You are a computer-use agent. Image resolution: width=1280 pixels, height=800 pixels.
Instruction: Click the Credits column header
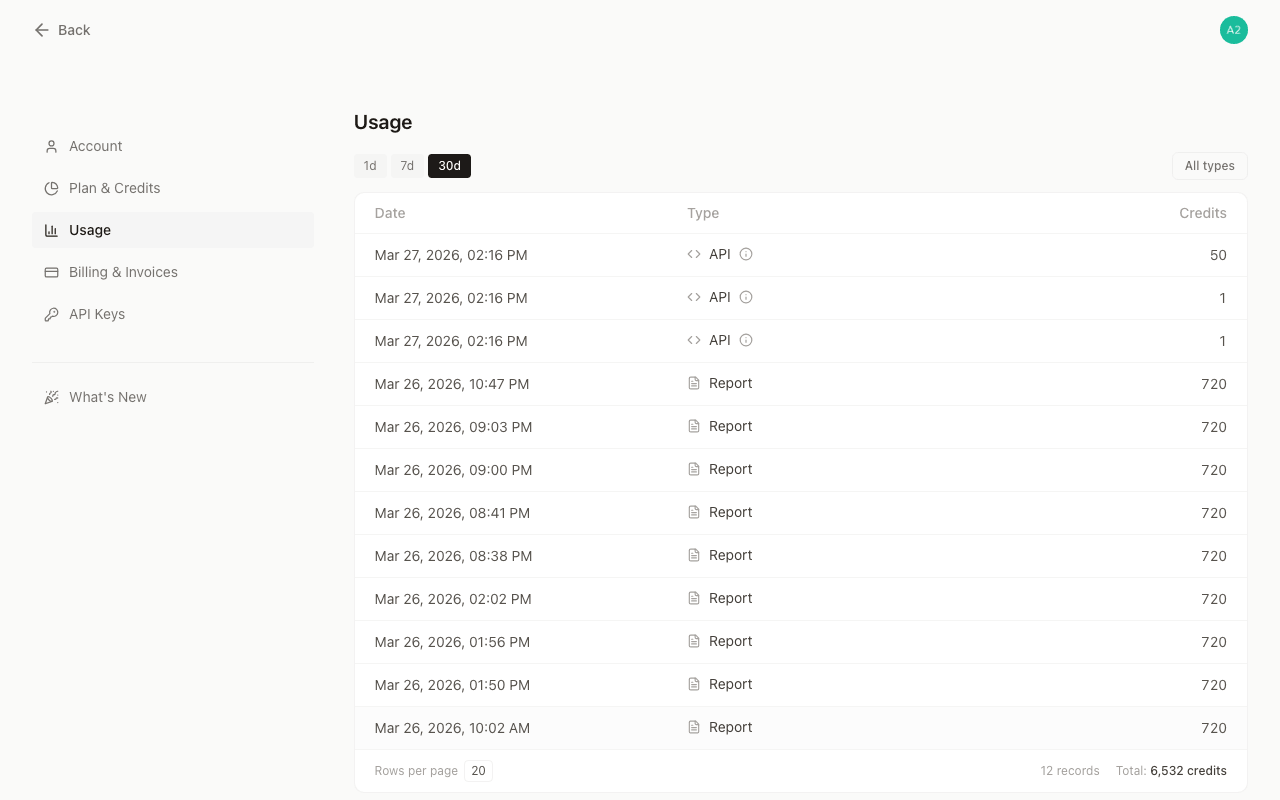click(x=1202, y=213)
